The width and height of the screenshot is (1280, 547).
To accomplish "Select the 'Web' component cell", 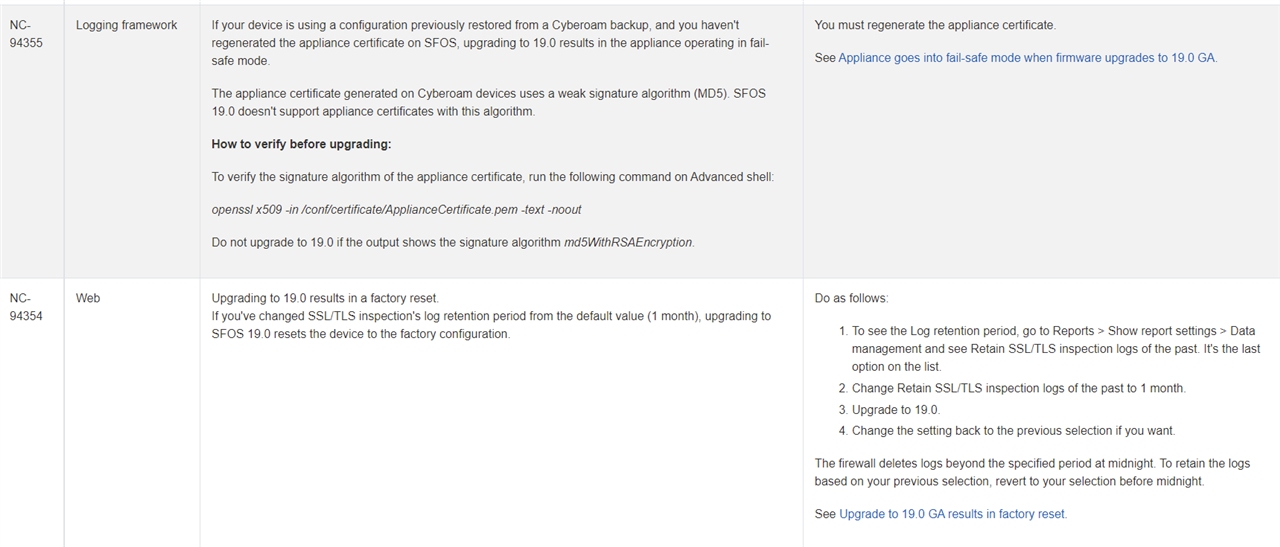I will coord(88,298).
